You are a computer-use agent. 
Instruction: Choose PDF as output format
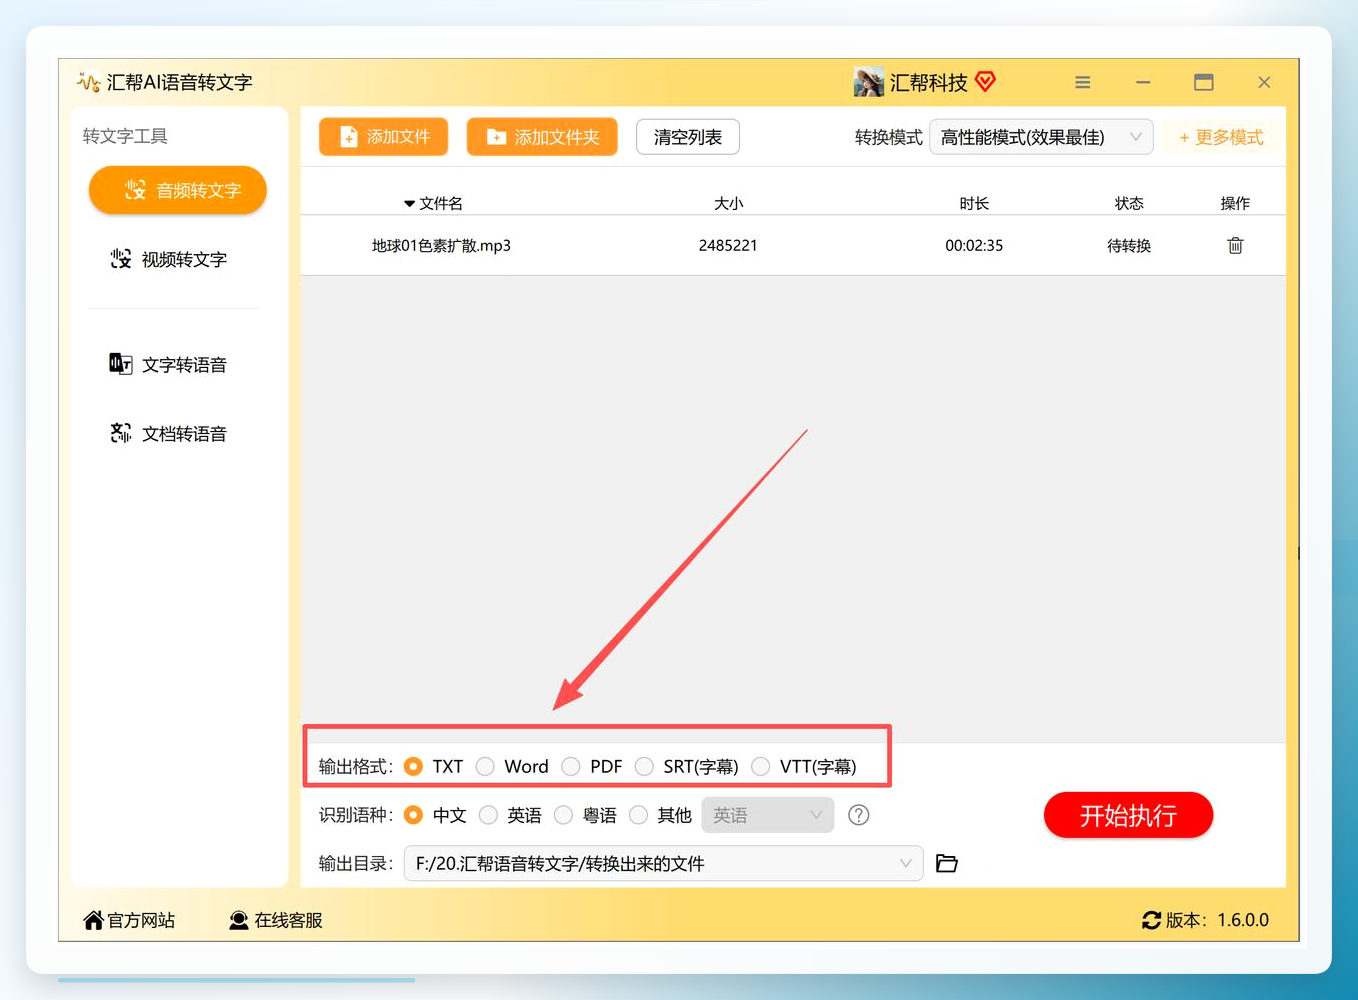tap(571, 766)
